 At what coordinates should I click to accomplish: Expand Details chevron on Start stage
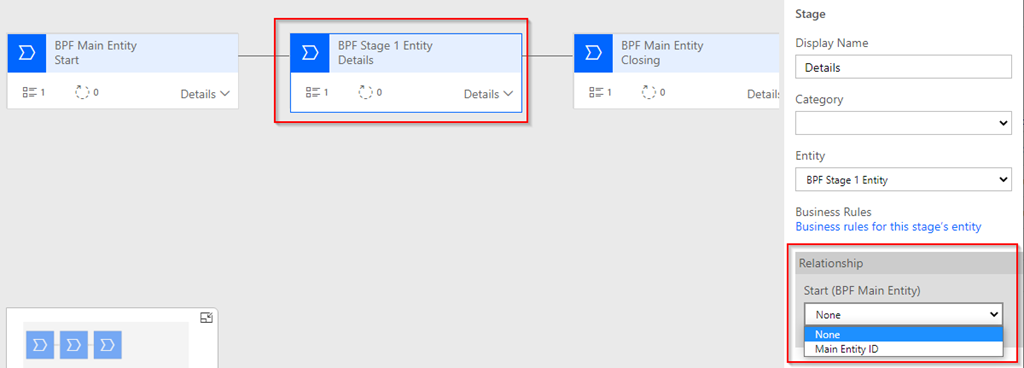[x=205, y=94]
